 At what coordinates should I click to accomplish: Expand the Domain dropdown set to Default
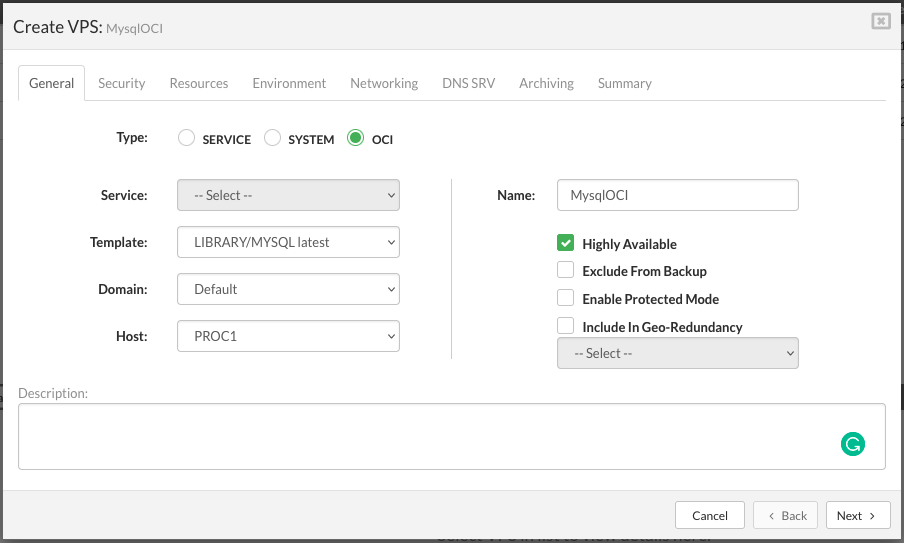tap(288, 289)
